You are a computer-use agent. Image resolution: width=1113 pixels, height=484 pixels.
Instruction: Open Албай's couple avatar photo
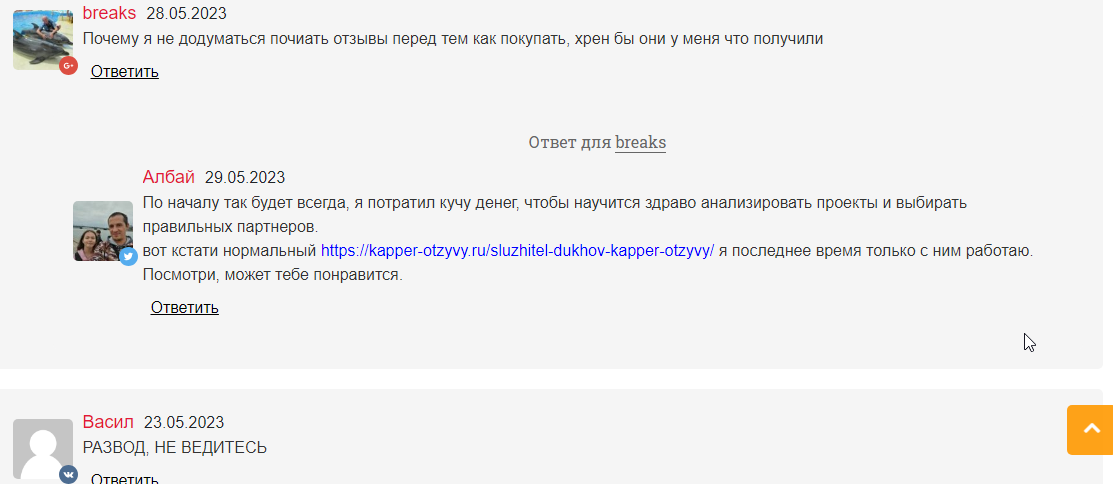103,231
